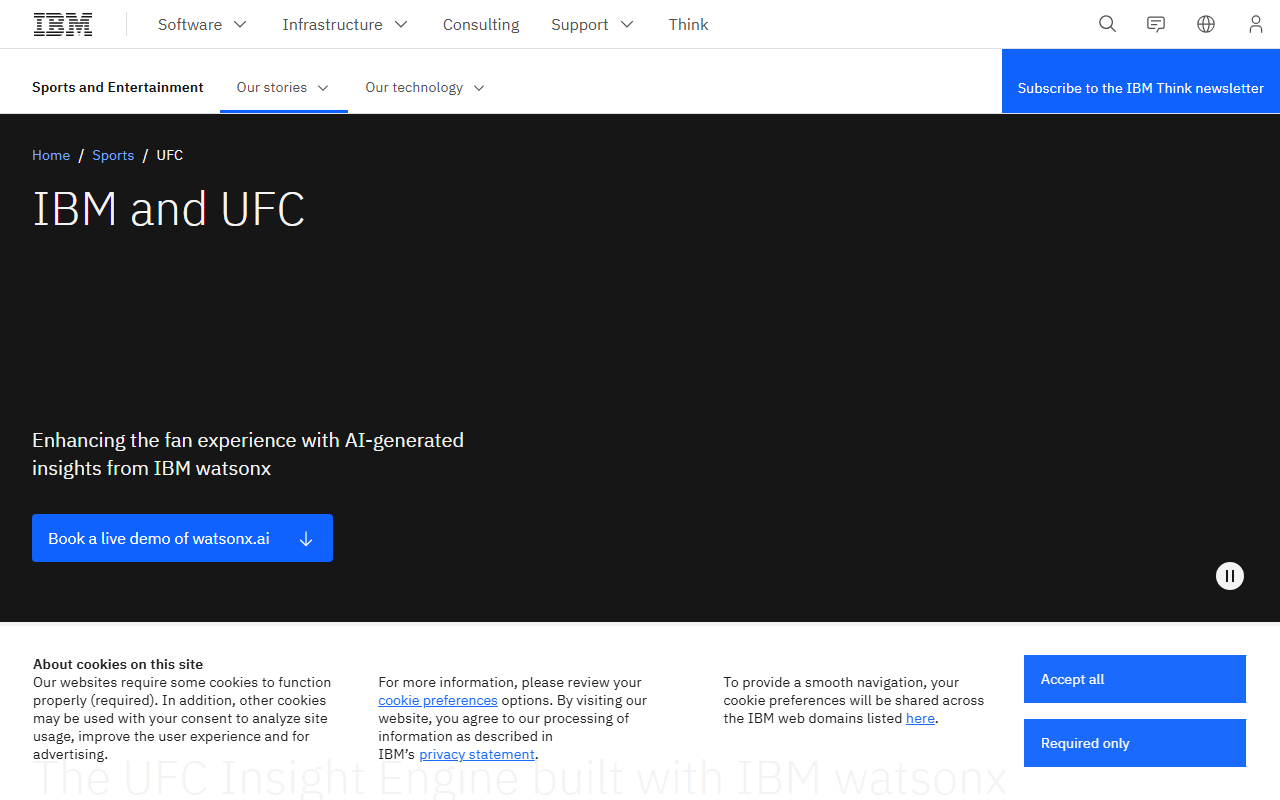This screenshot has width=1280, height=800.
Task: Click Required only cookies button
Action: point(1135,743)
